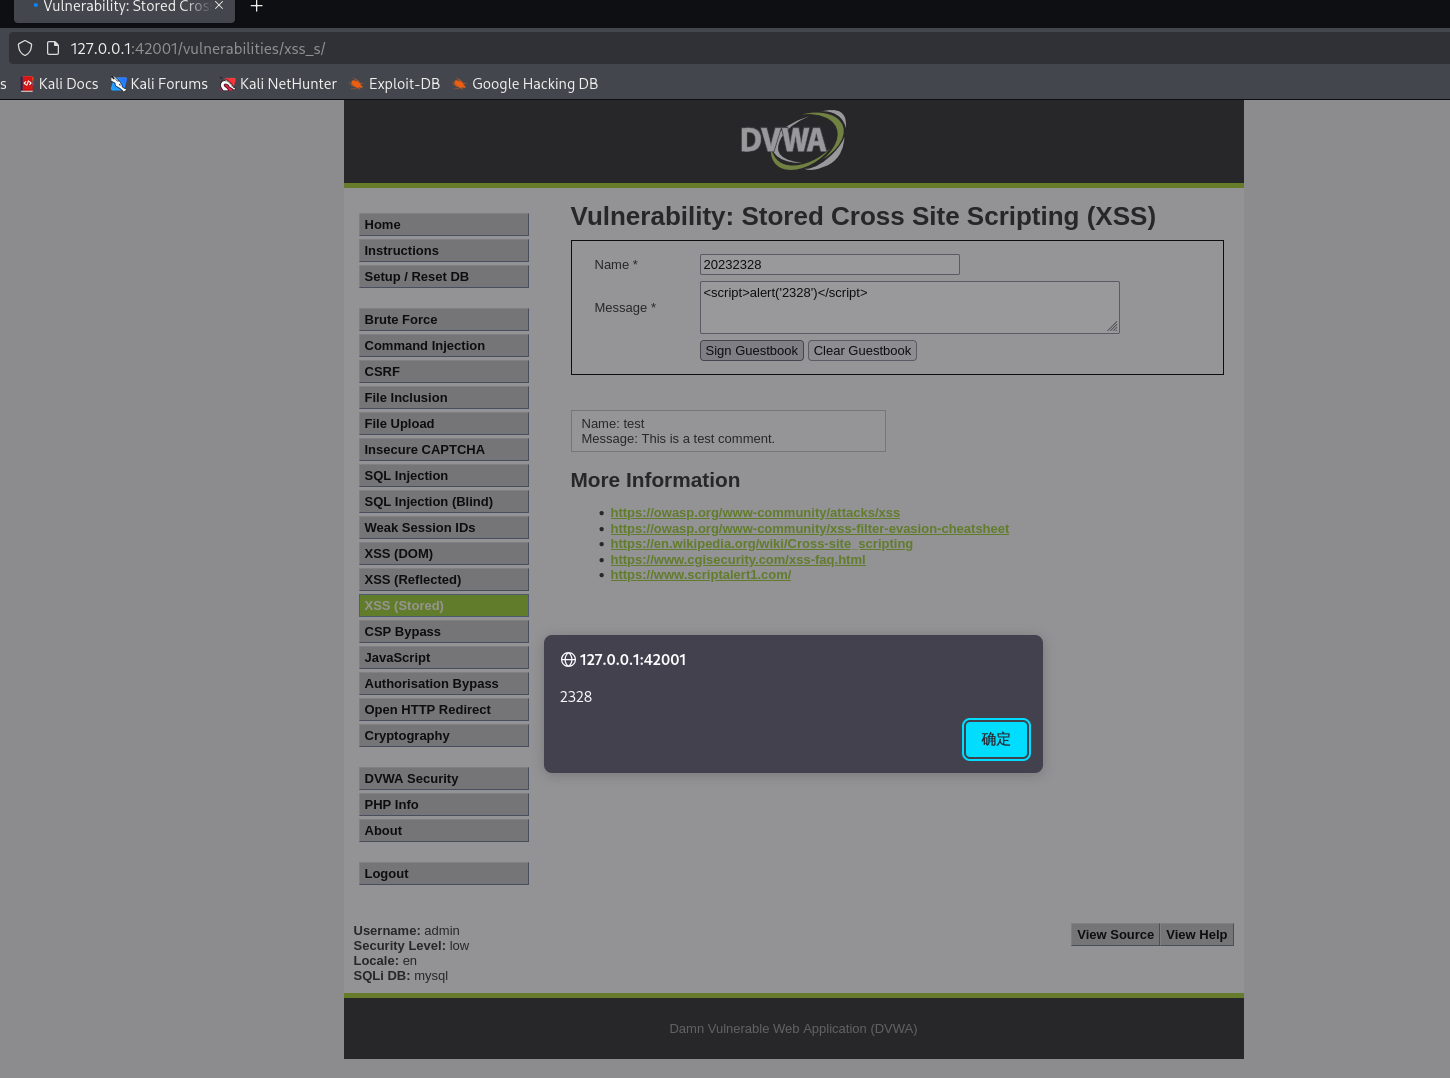
Task: Go to CSRF page
Action: [443, 371]
